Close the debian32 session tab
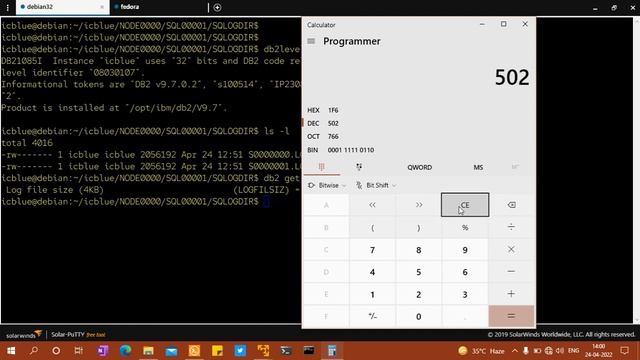The image size is (640, 360). pyautogui.click(x=102, y=7)
